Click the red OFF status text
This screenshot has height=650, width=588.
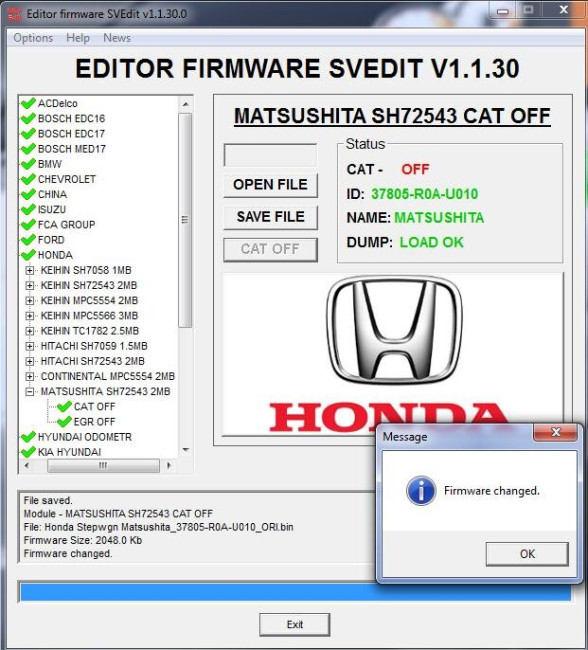[x=415, y=170]
